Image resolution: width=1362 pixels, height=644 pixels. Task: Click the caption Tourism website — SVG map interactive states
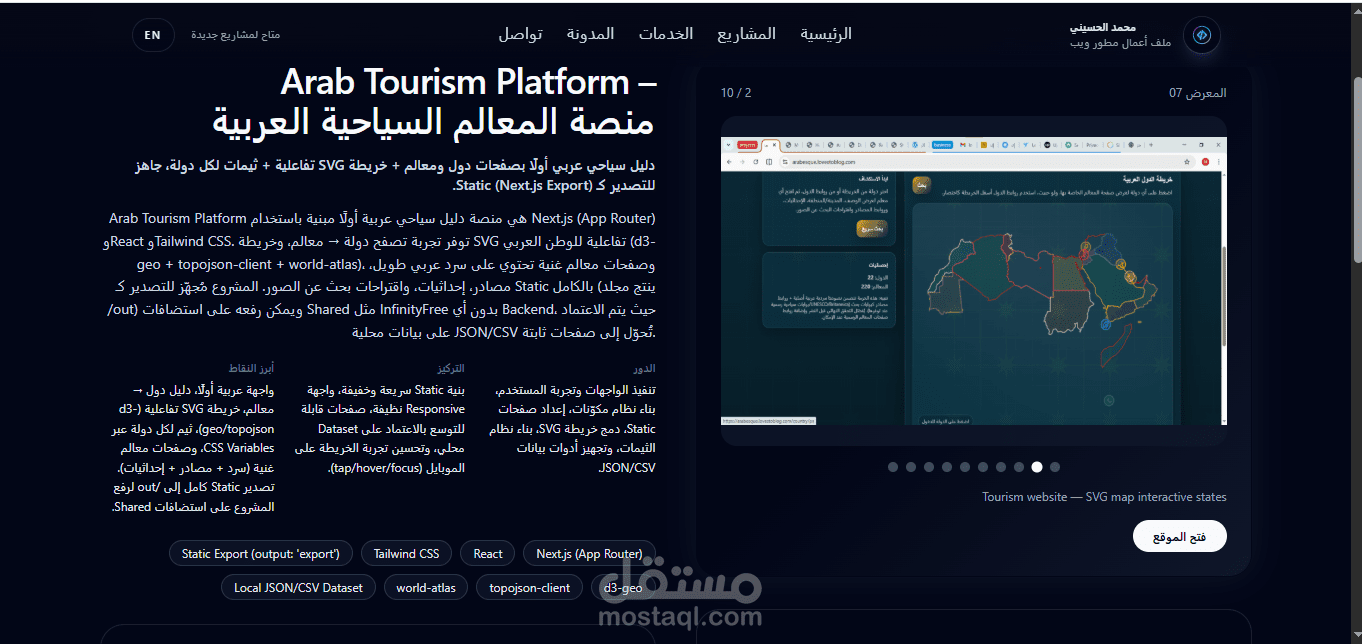(x=1104, y=497)
